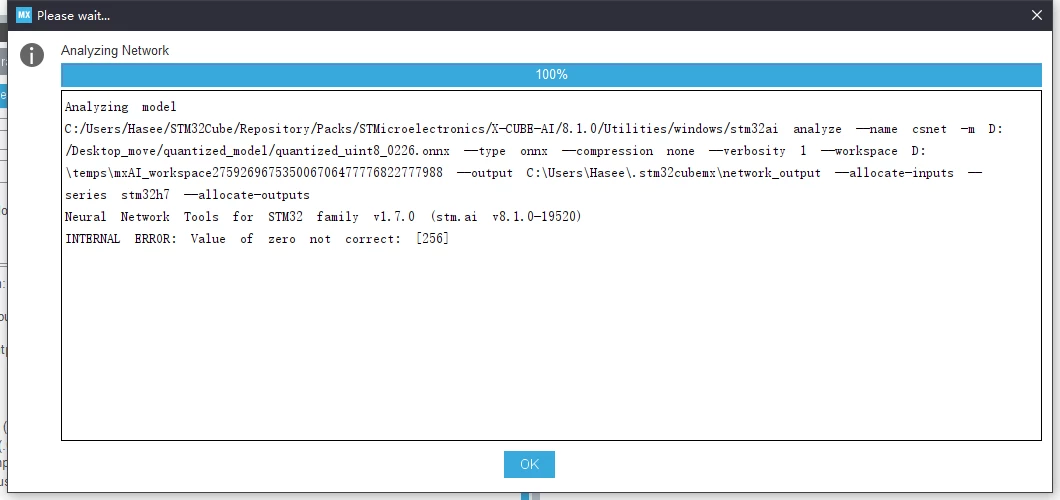The height and width of the screenshot is (500, 1060).
Task: Click the "series stm32h7 --allocate-outputs" line
Action: [x=187, y=195]
